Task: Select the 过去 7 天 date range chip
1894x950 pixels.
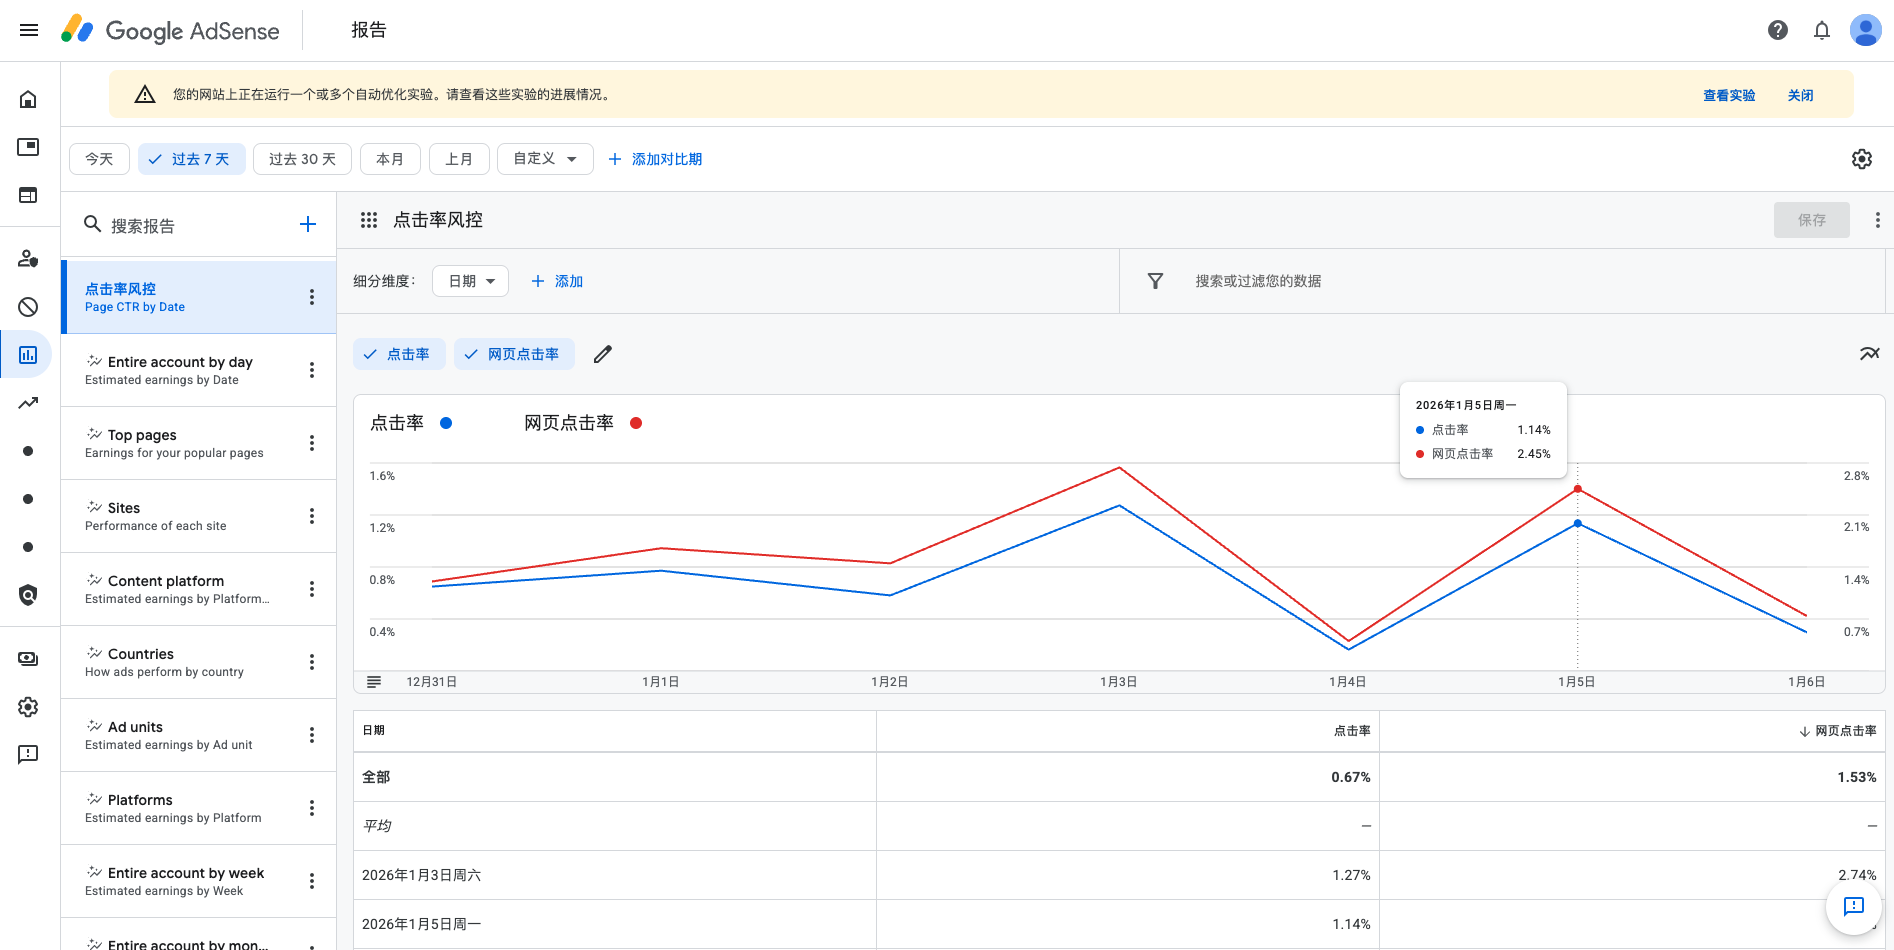Action: (191, 159)
